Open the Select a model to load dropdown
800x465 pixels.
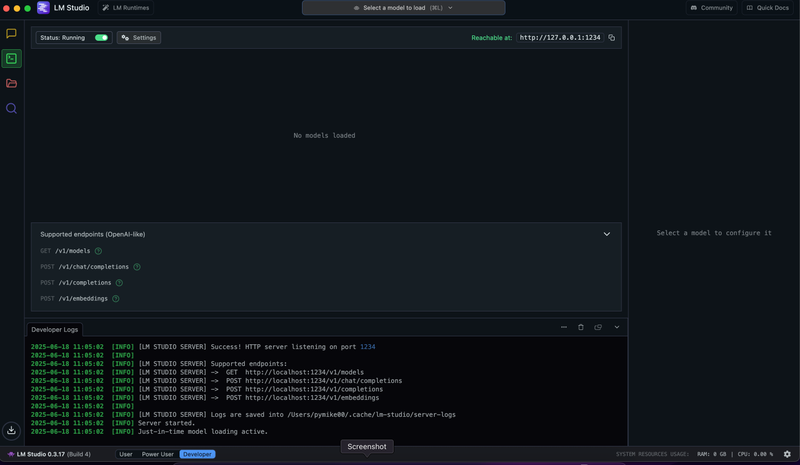tap(404, 8)
